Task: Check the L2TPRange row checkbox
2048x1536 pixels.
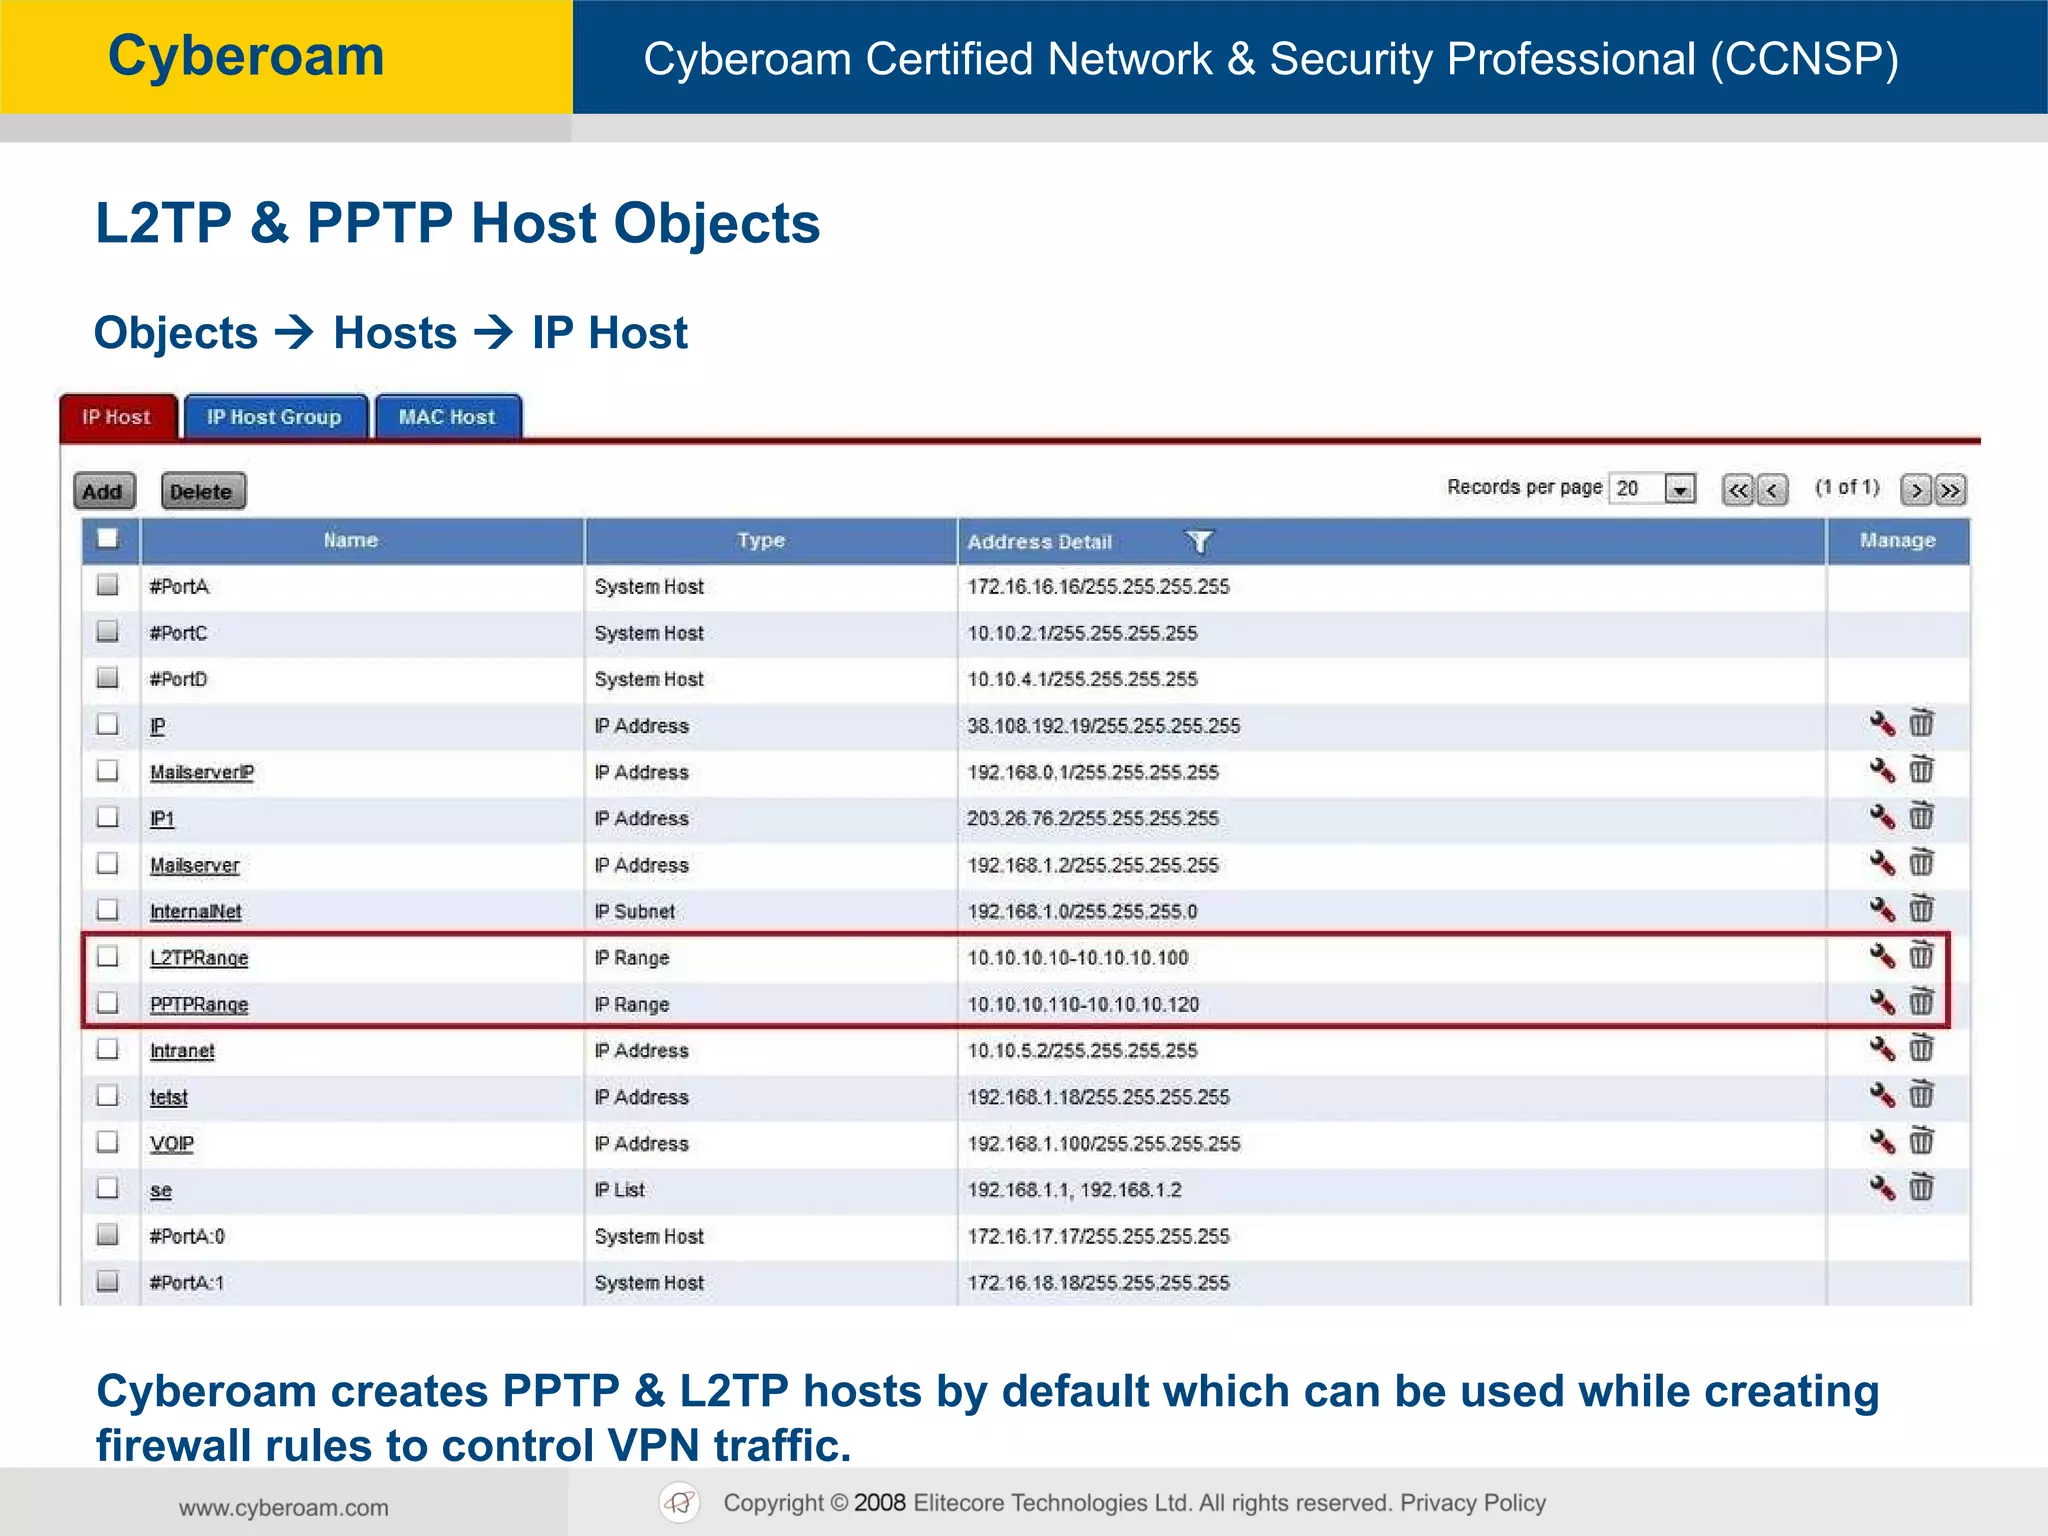Action: tap(108, 956)
